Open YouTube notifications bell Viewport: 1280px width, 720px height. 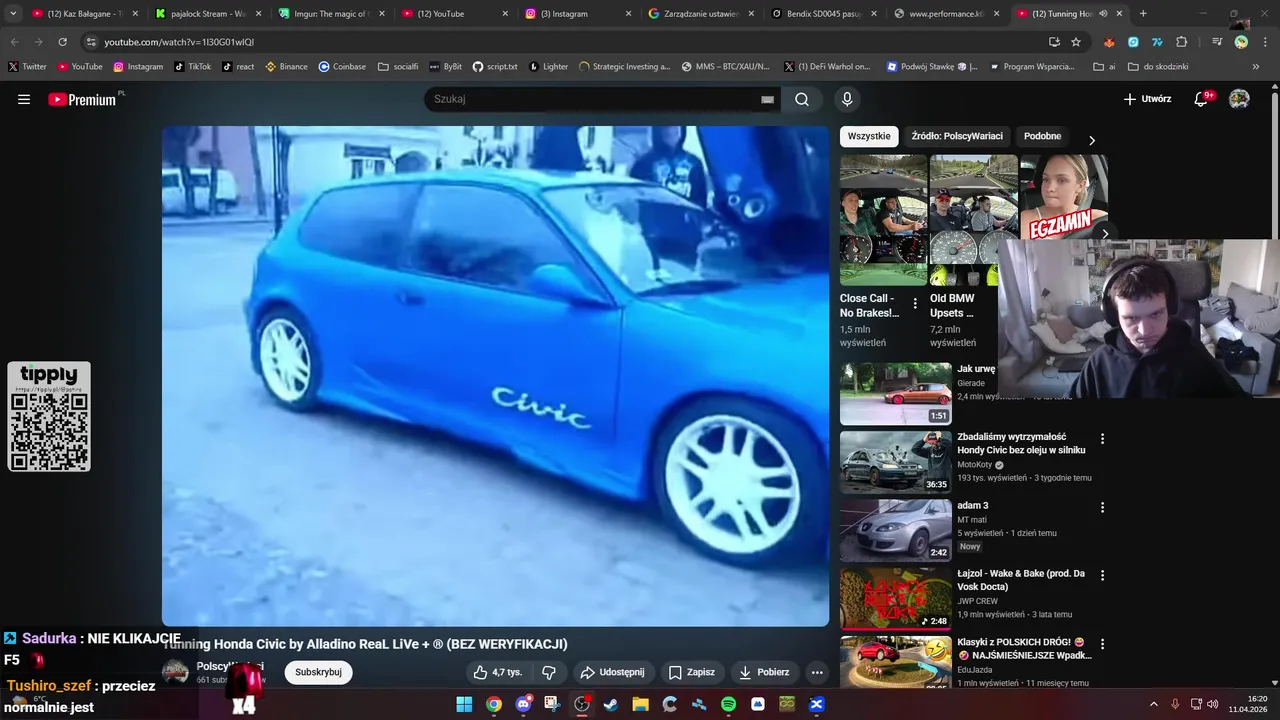(x=1203, y=99)
